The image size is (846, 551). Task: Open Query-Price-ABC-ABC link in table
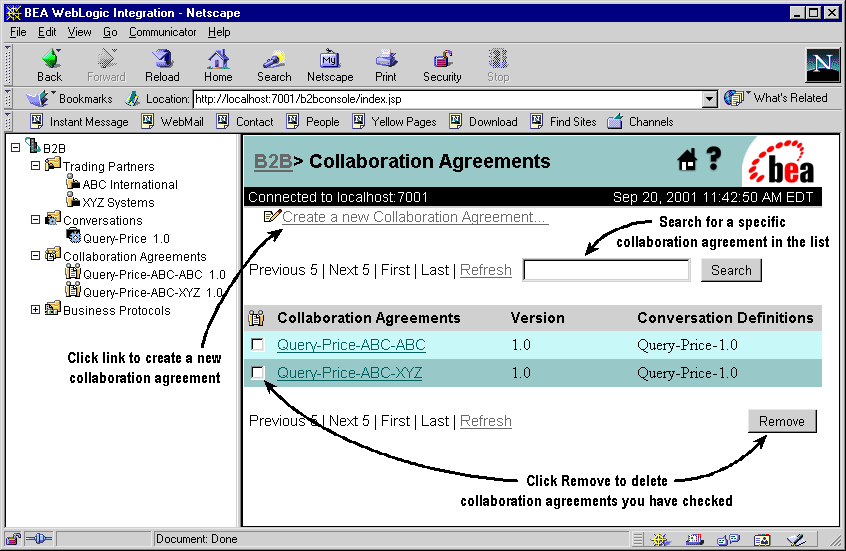point(351,345)
